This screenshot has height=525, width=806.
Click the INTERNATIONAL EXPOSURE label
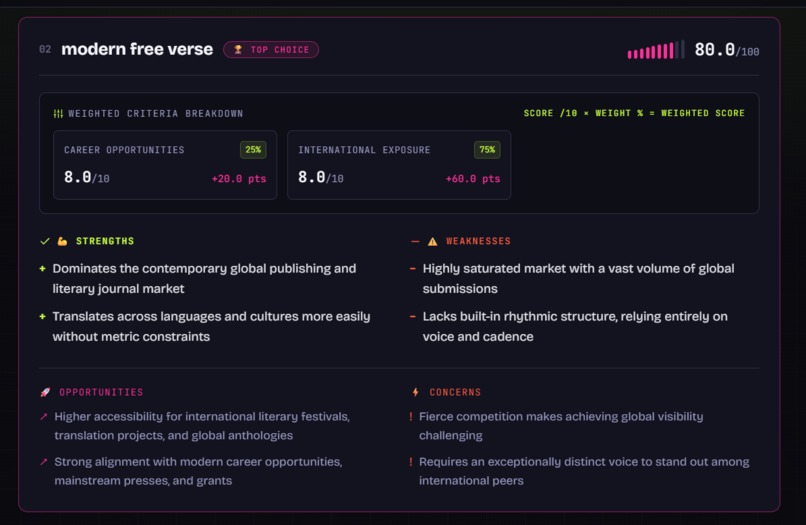[364, 150]
